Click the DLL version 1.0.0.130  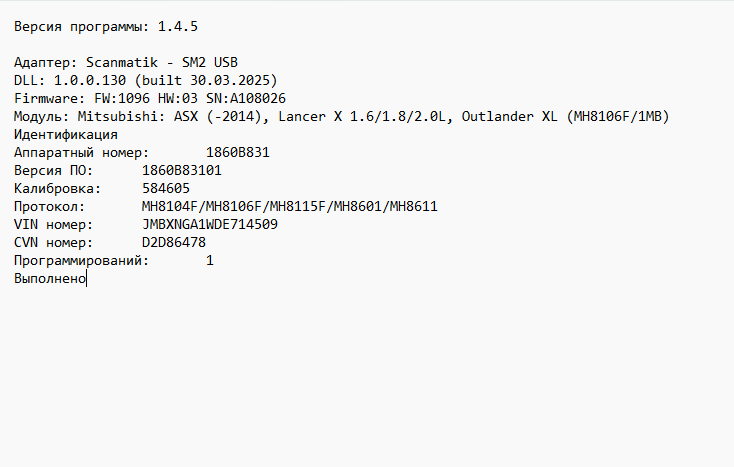90,80
